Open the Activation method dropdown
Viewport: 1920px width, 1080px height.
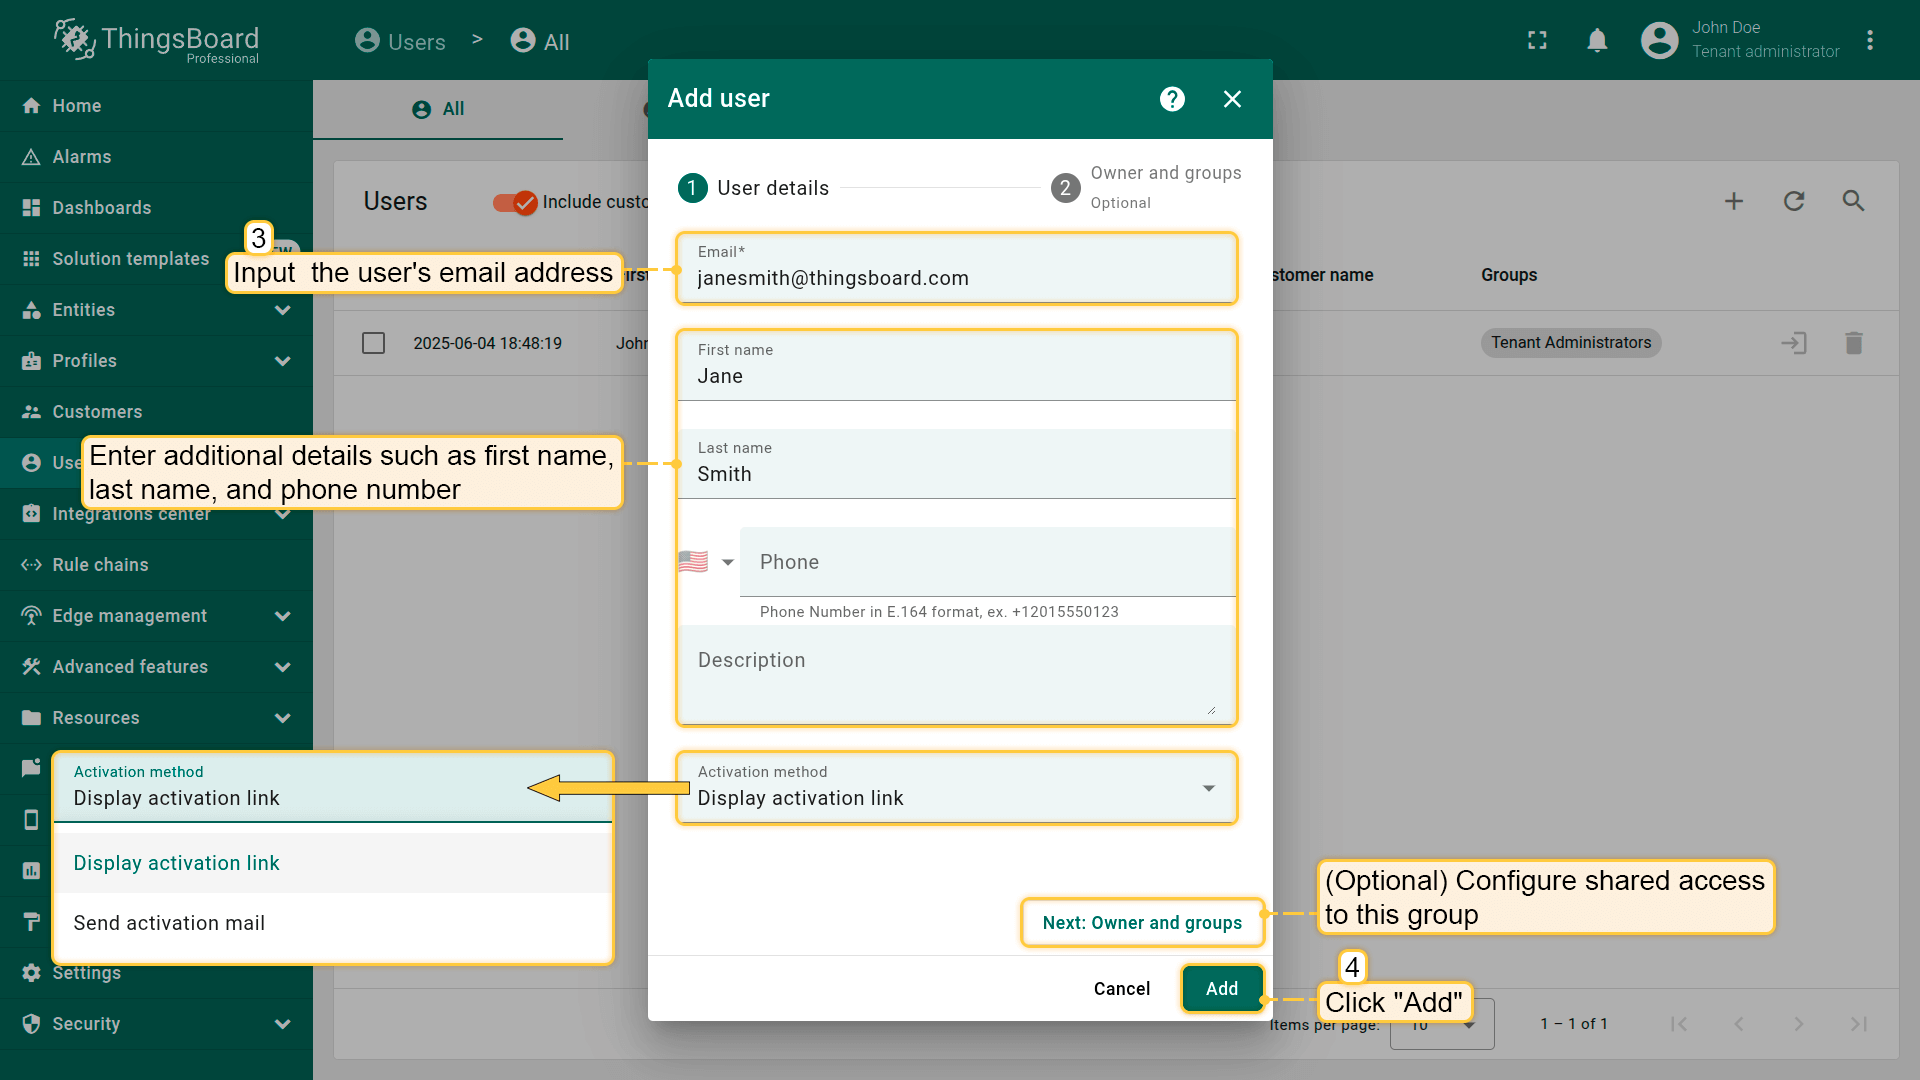click(956, 788)
